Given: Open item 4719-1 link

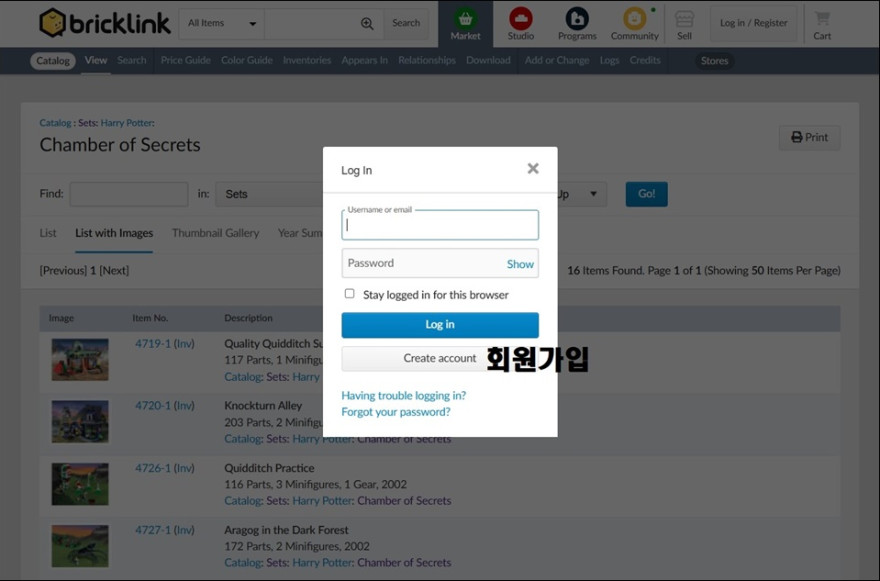Looking at the screenshot, I should (153, 344).
